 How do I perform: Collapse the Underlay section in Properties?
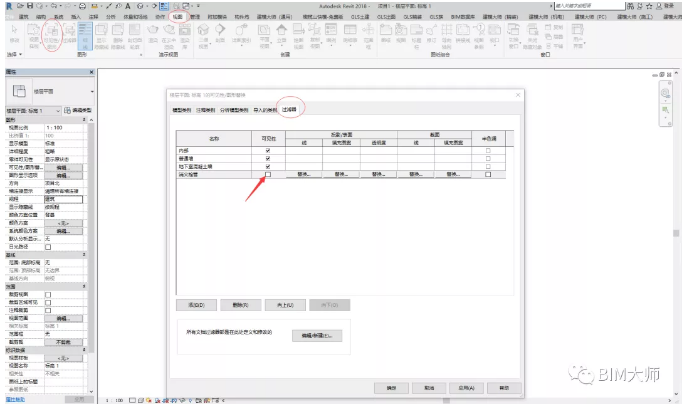[84, 255]
